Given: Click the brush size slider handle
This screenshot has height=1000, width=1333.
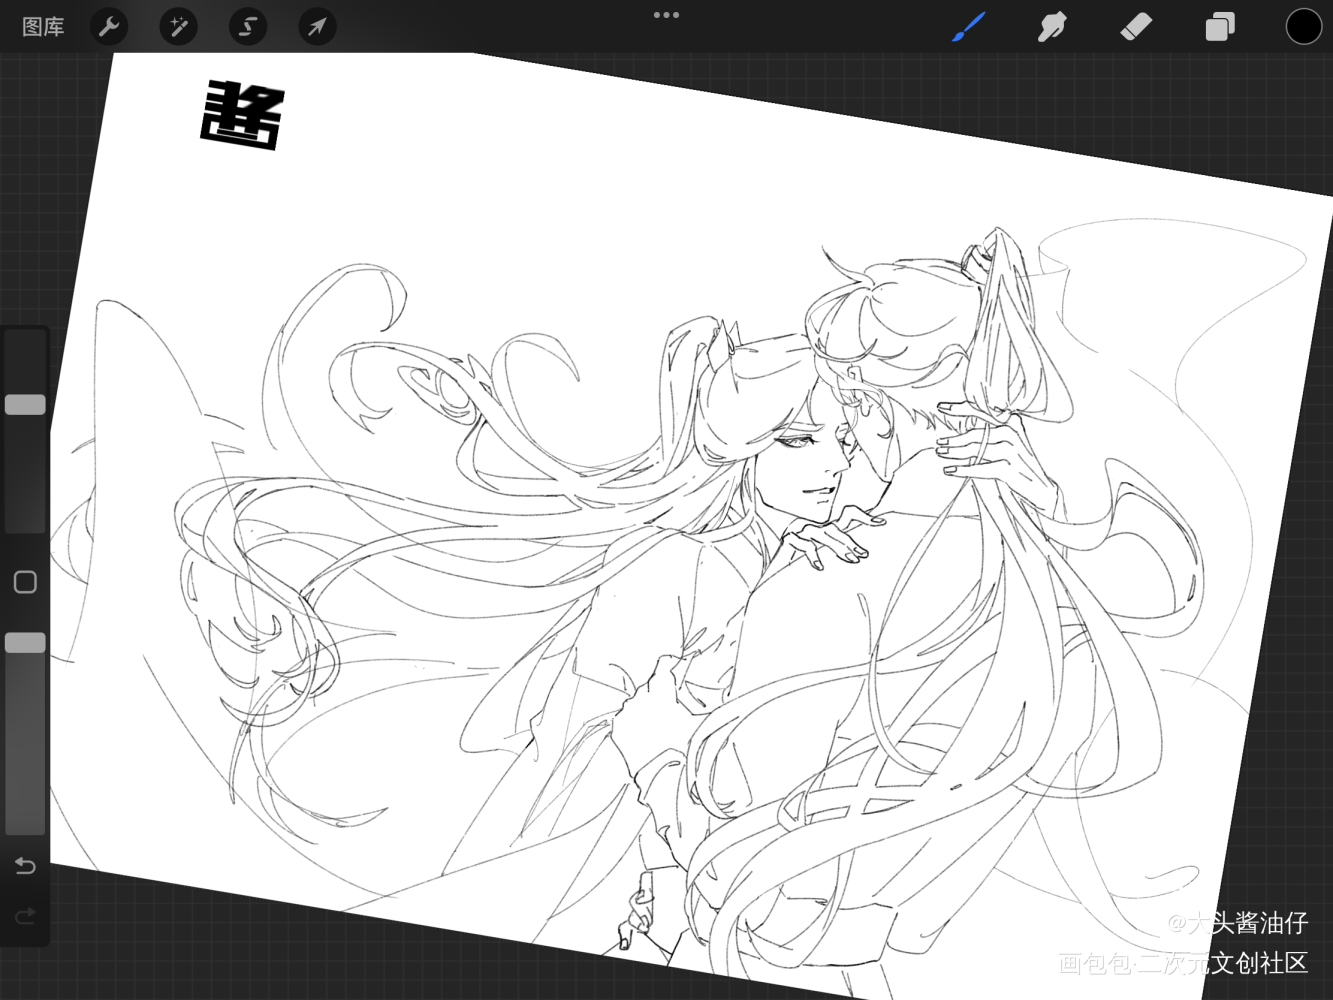Looking at the screenshot, I should point(26,405).
